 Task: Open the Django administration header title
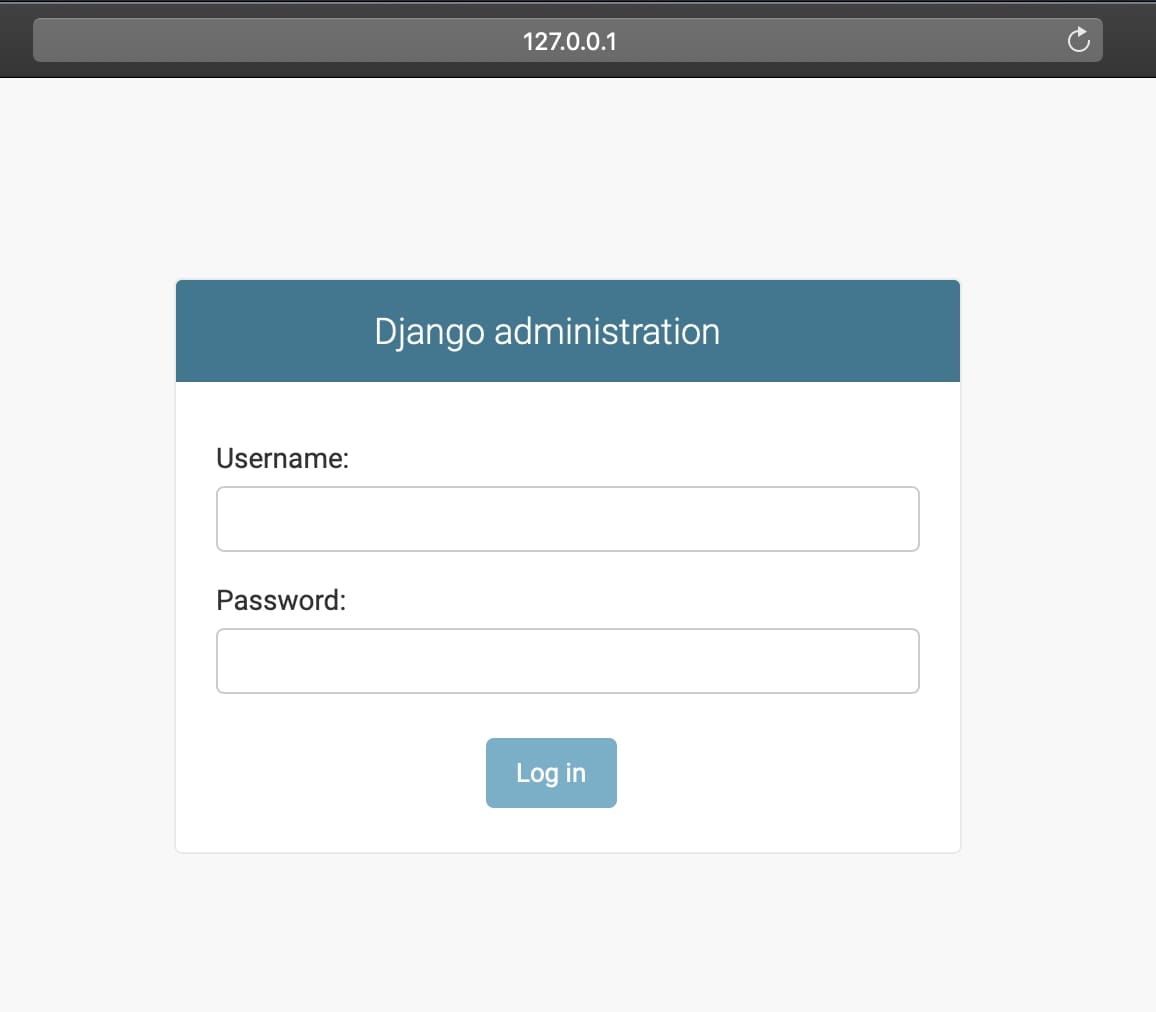(x=547, y=332)
